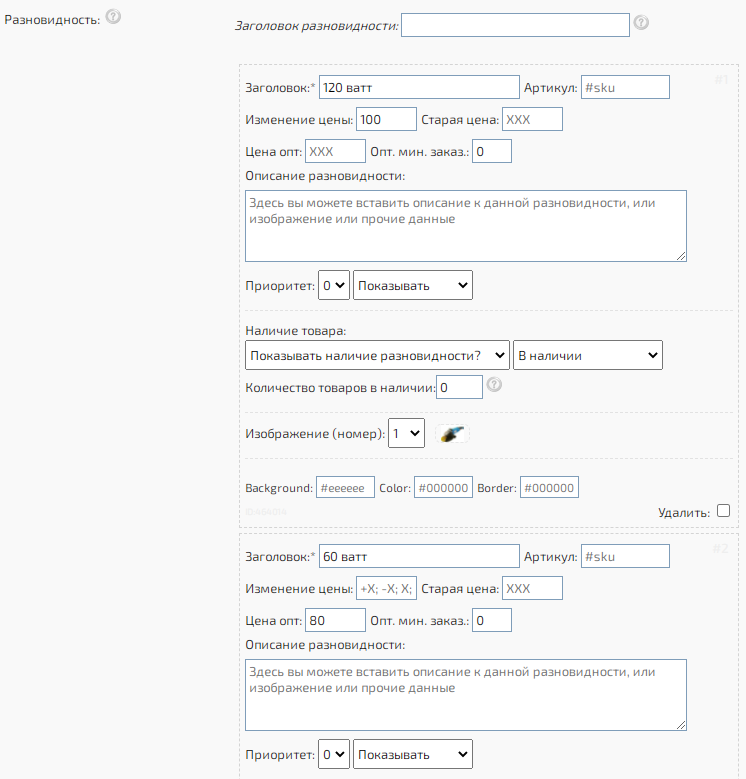Open Приоритет dropdown in the 120 ватт variant
The height and width of the screenshot is (779, 746).
[333, 285]
